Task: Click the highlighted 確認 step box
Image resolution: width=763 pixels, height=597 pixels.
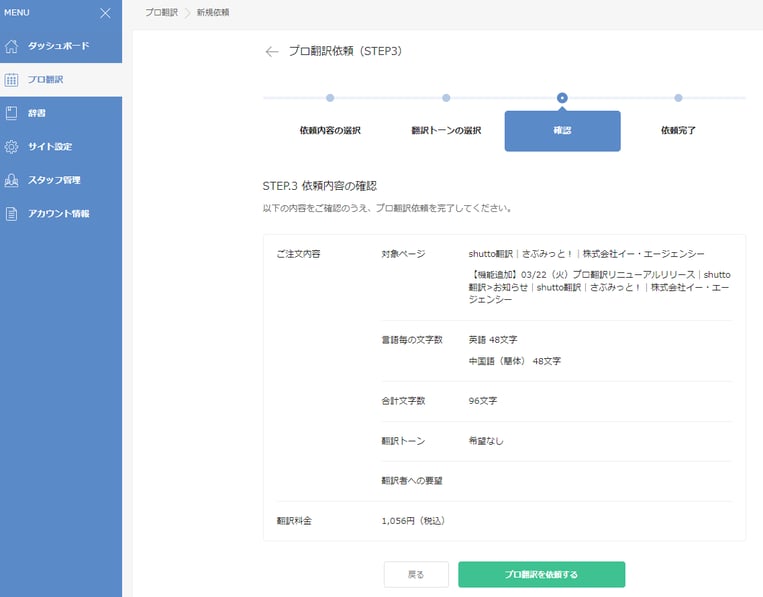Action: [x=563, y=131]
